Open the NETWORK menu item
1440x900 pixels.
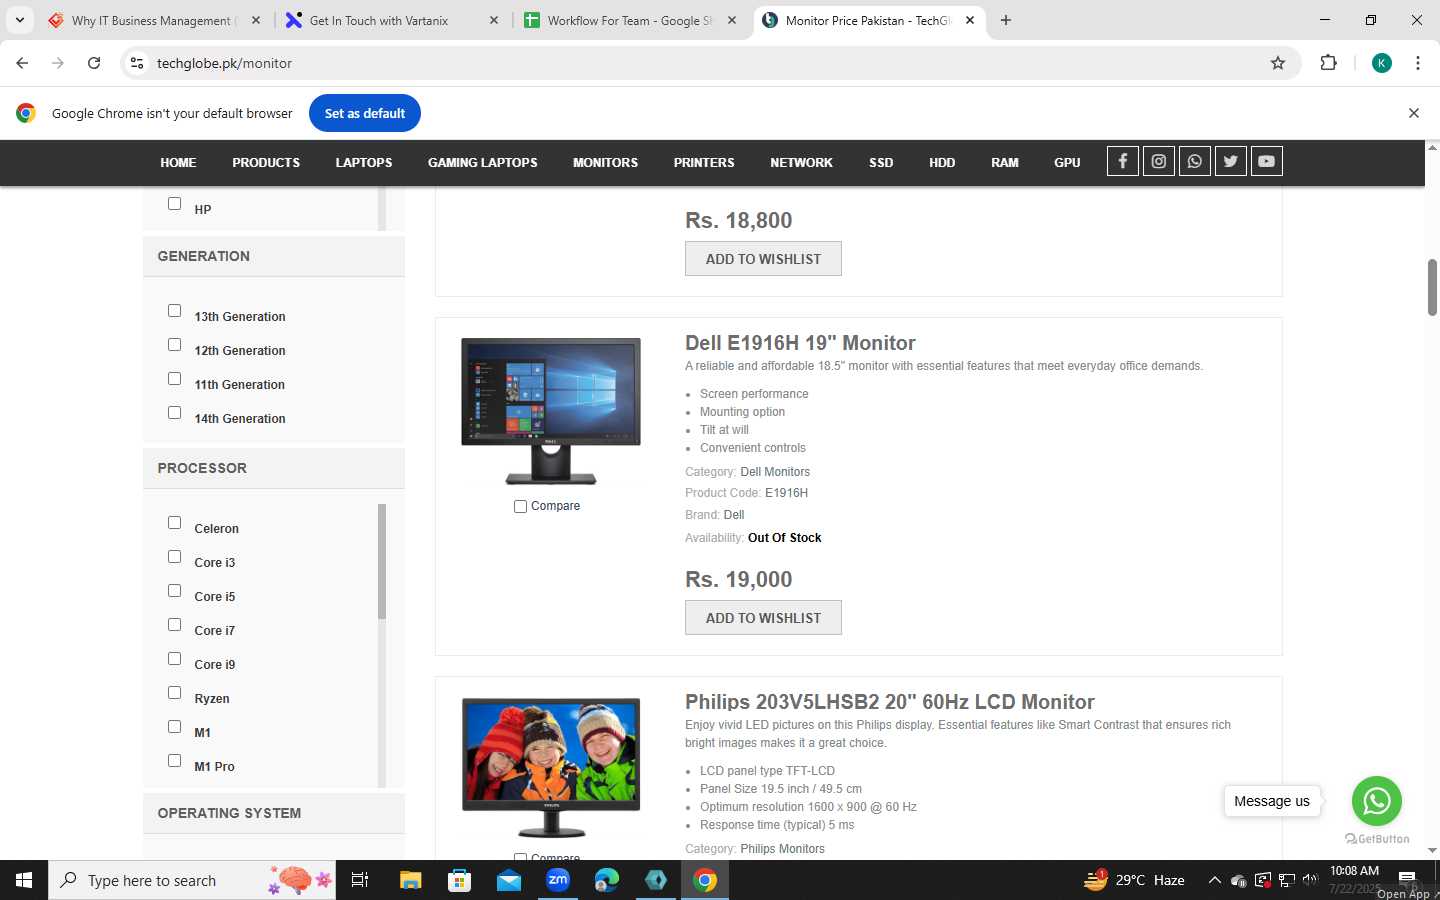click(x=801, y=162)
